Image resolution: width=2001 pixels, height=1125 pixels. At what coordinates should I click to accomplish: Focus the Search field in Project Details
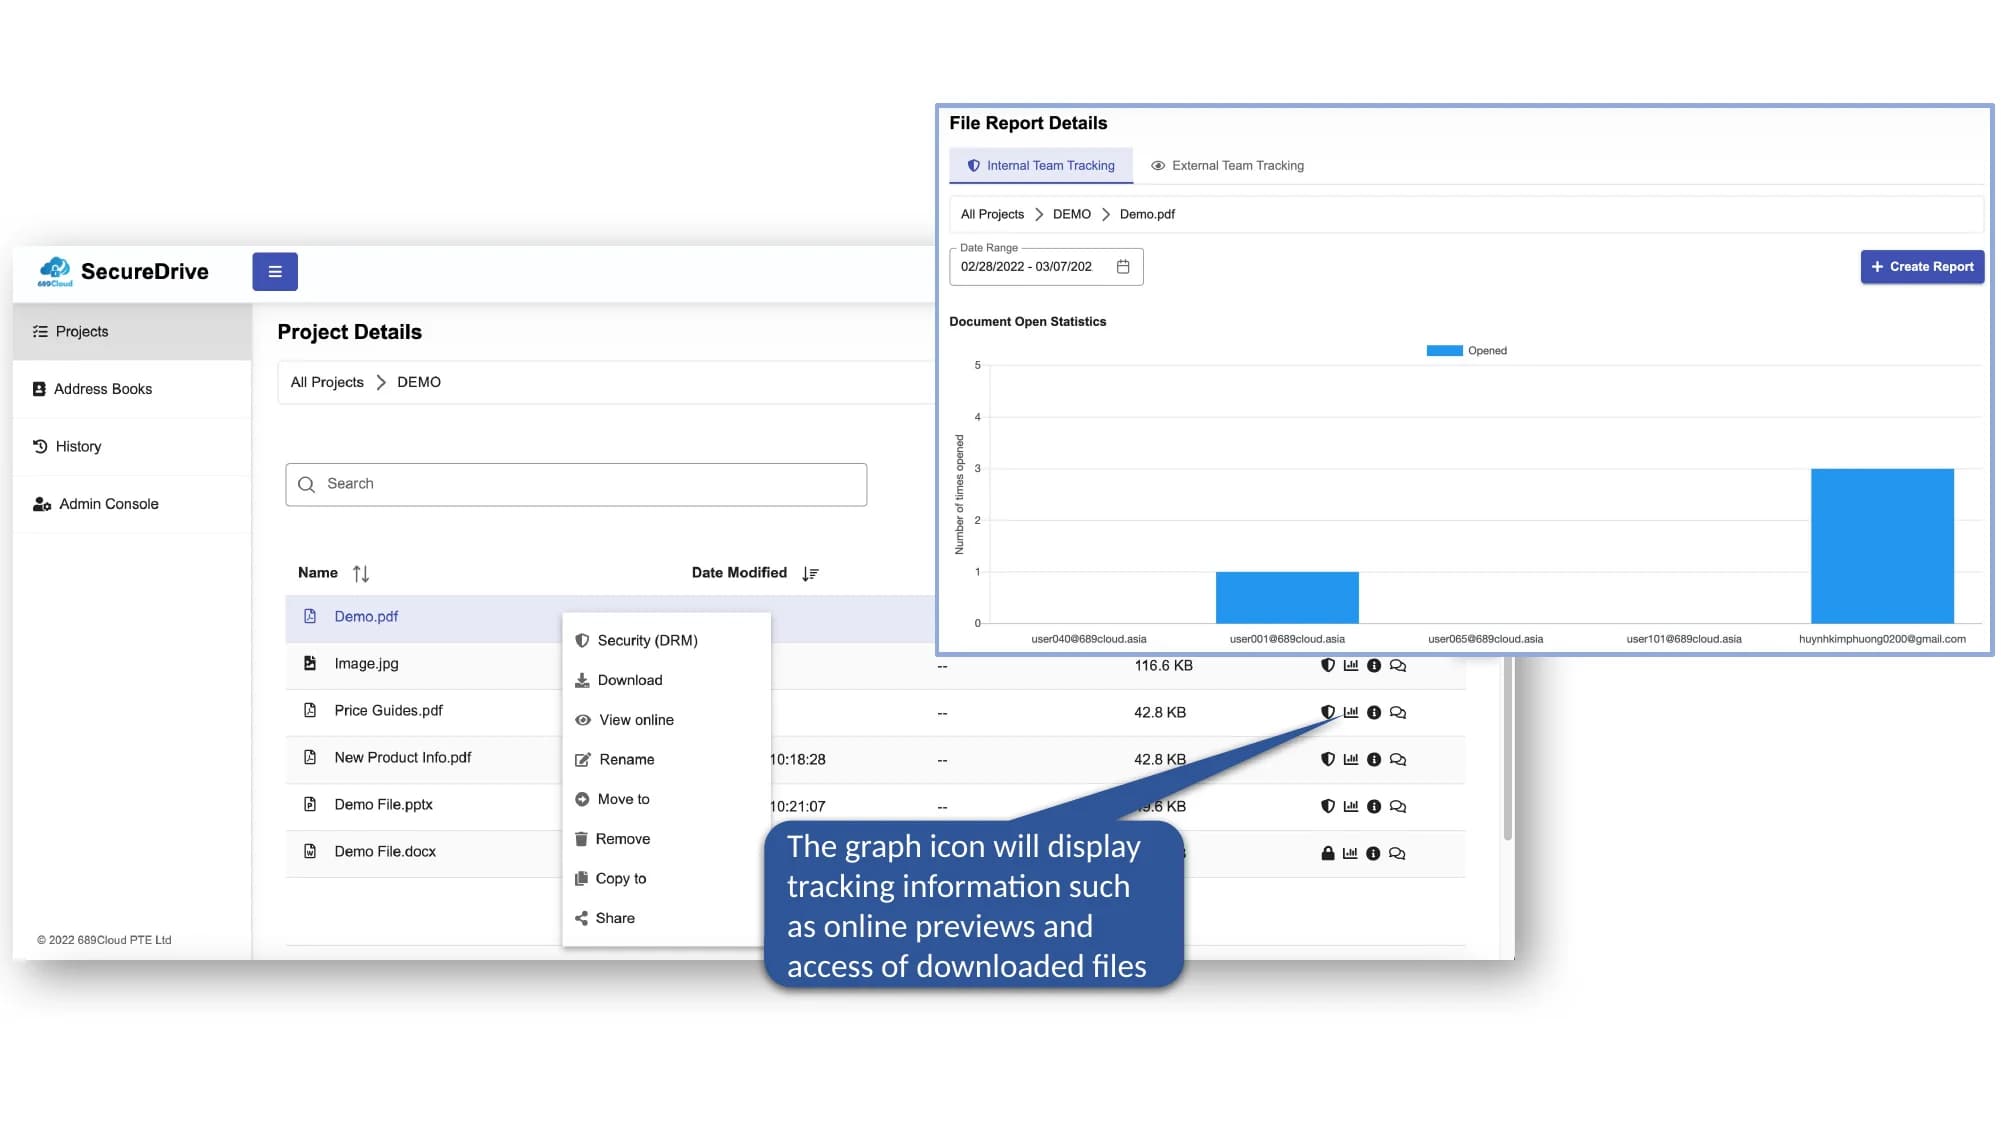tap(576, 484)
